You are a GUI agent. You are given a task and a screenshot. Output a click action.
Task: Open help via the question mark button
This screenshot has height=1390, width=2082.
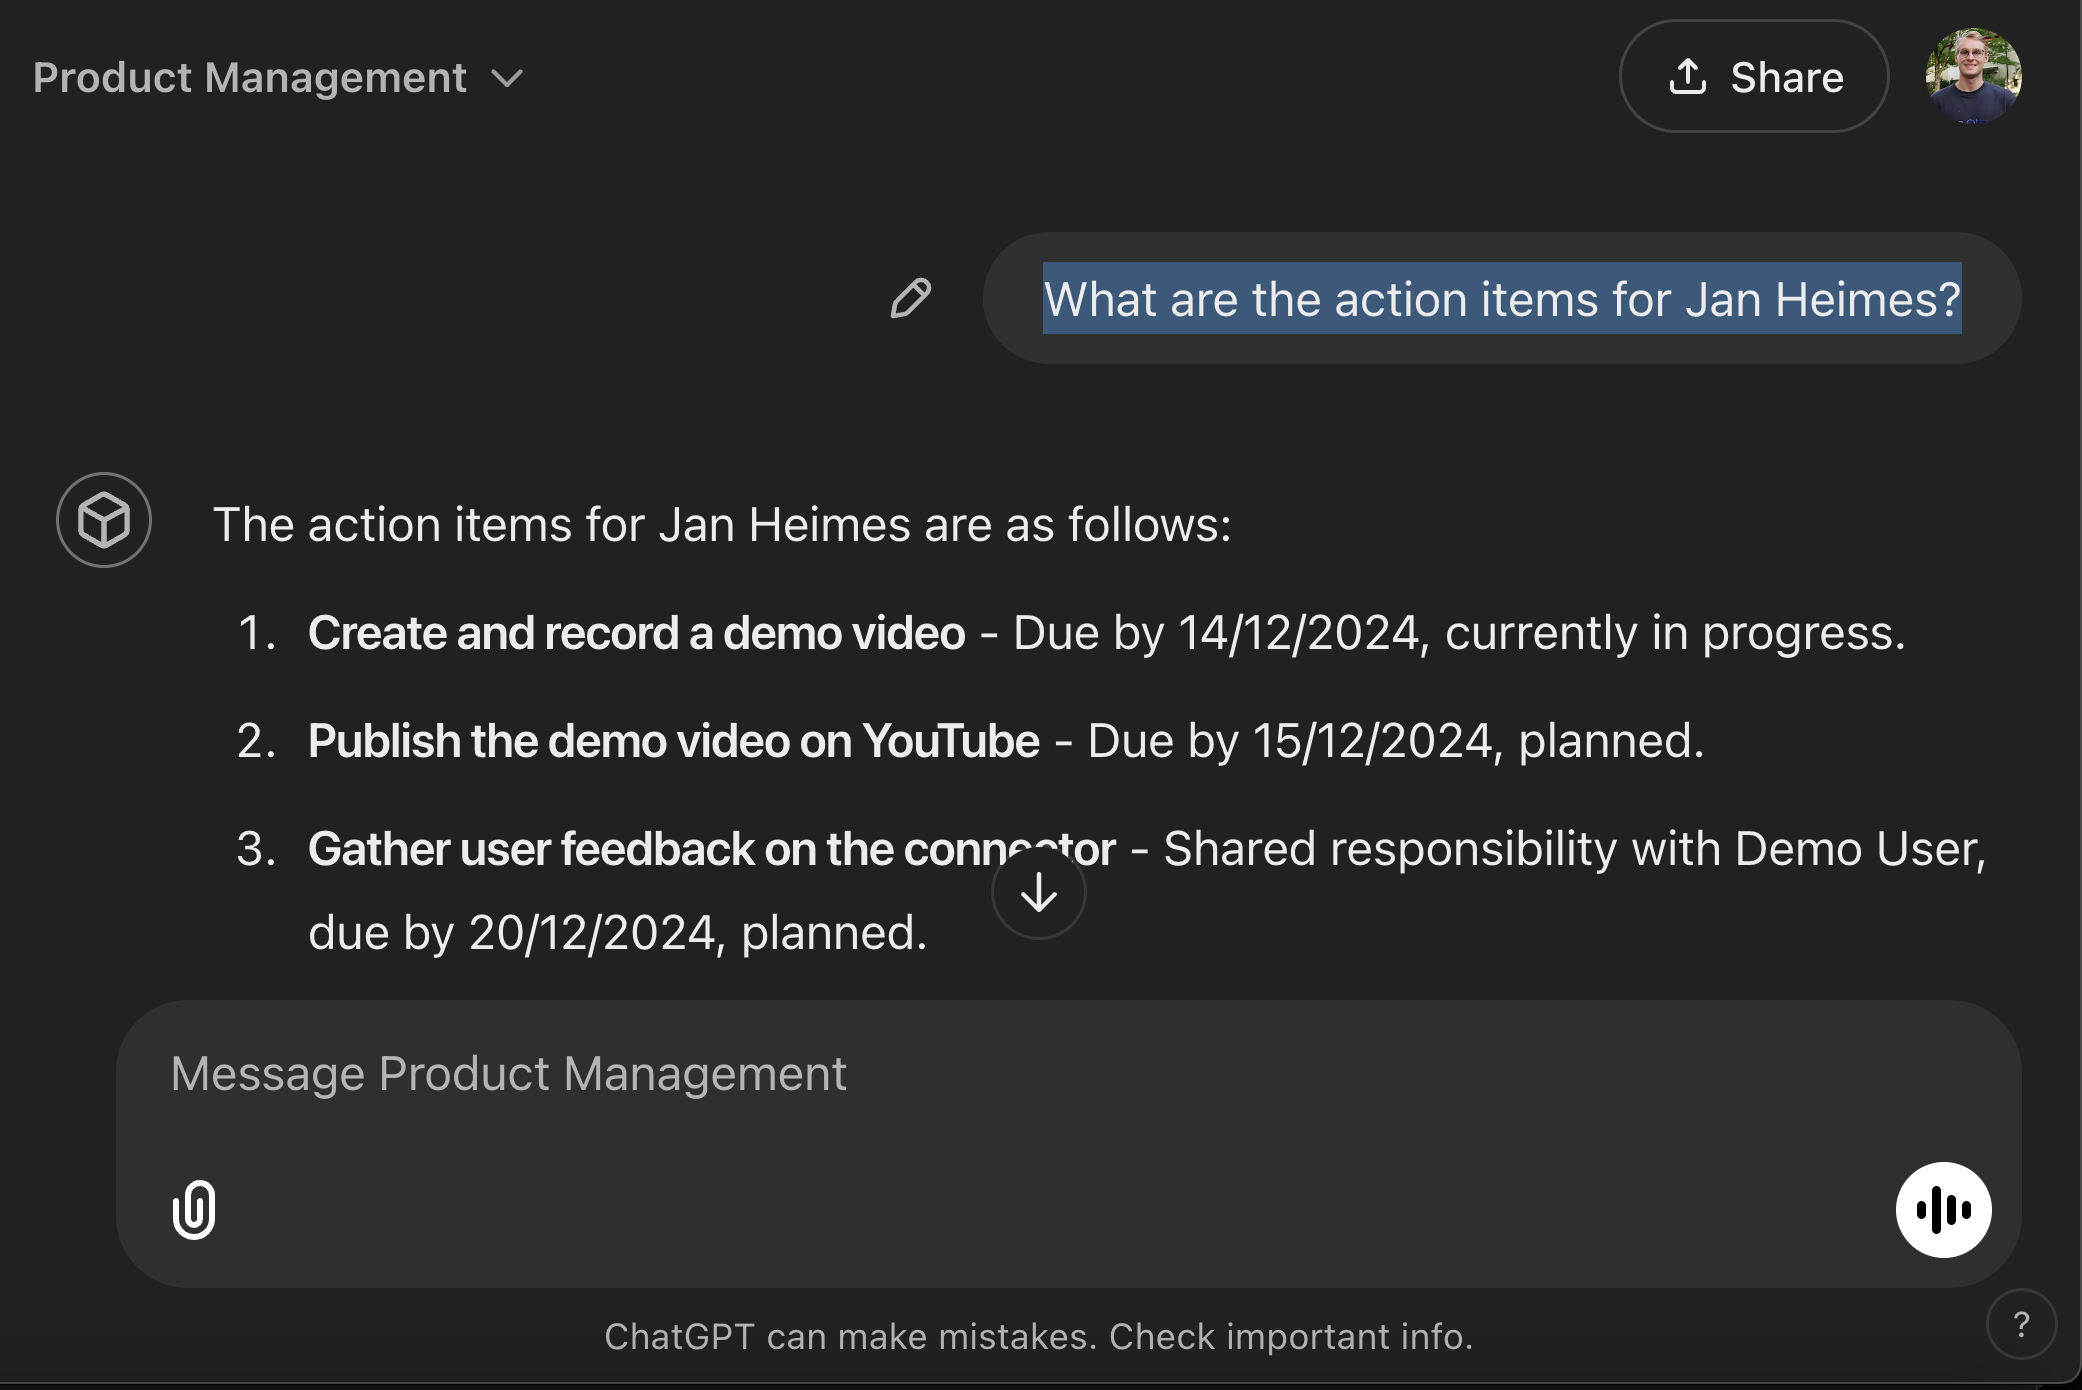click(2021, 1324)
